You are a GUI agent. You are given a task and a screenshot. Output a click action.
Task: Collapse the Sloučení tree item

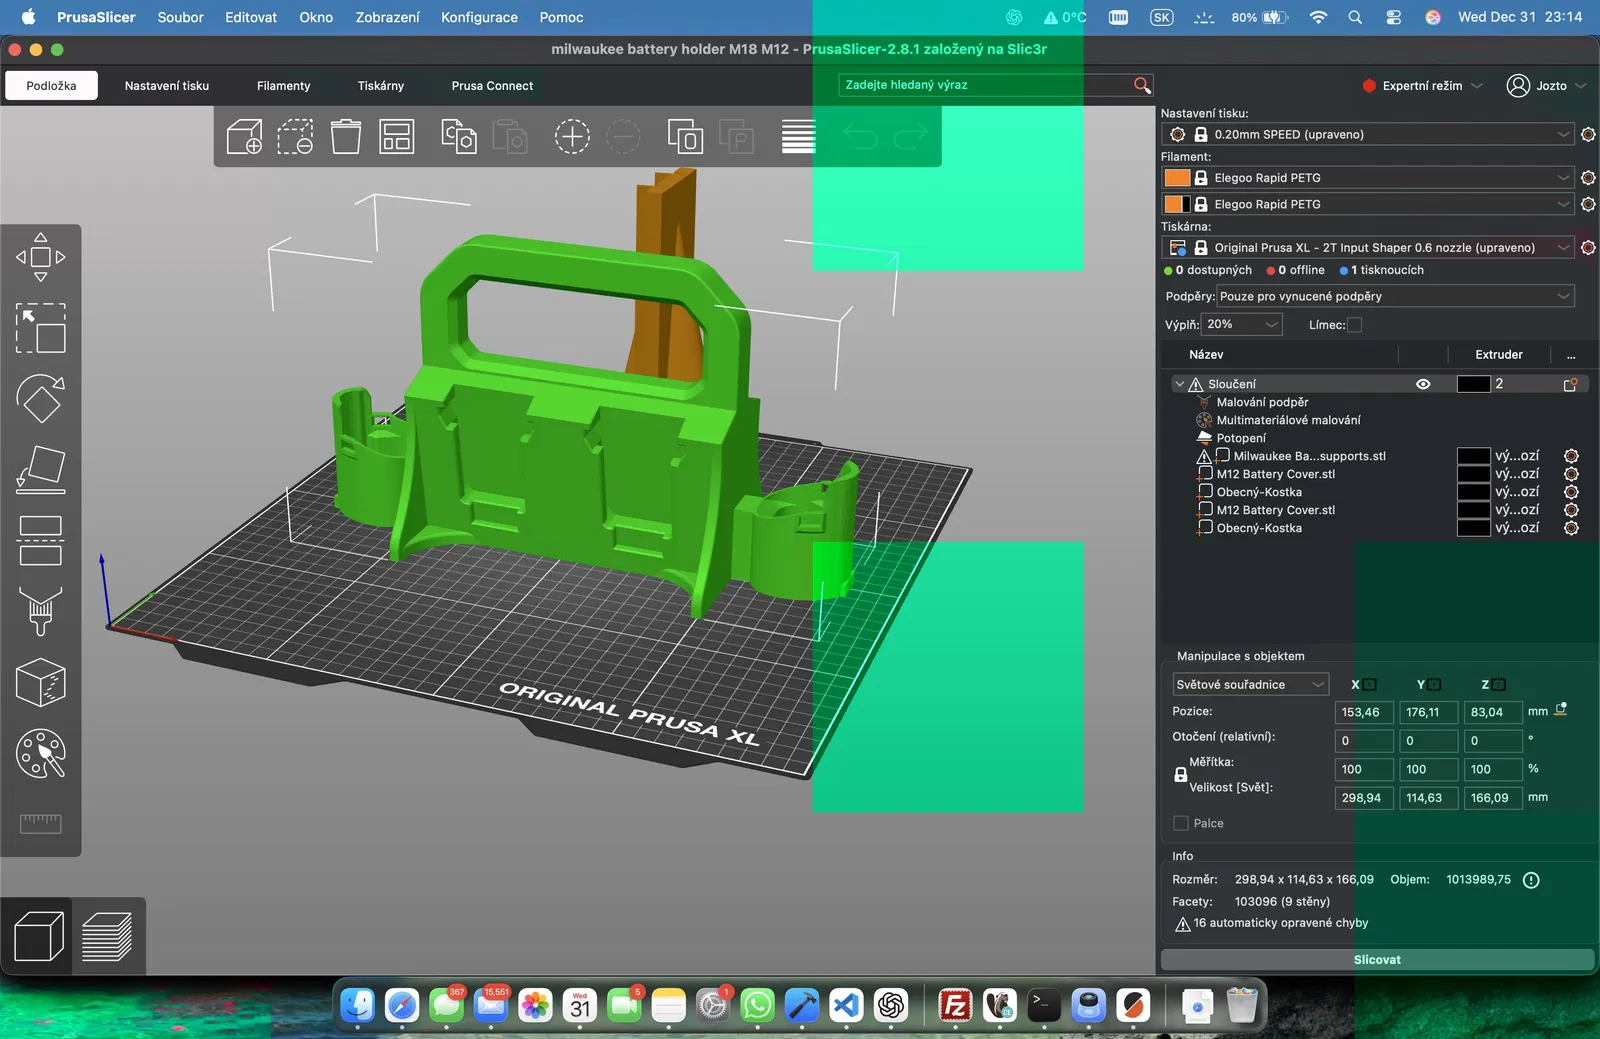click(x=1180, y=384)
